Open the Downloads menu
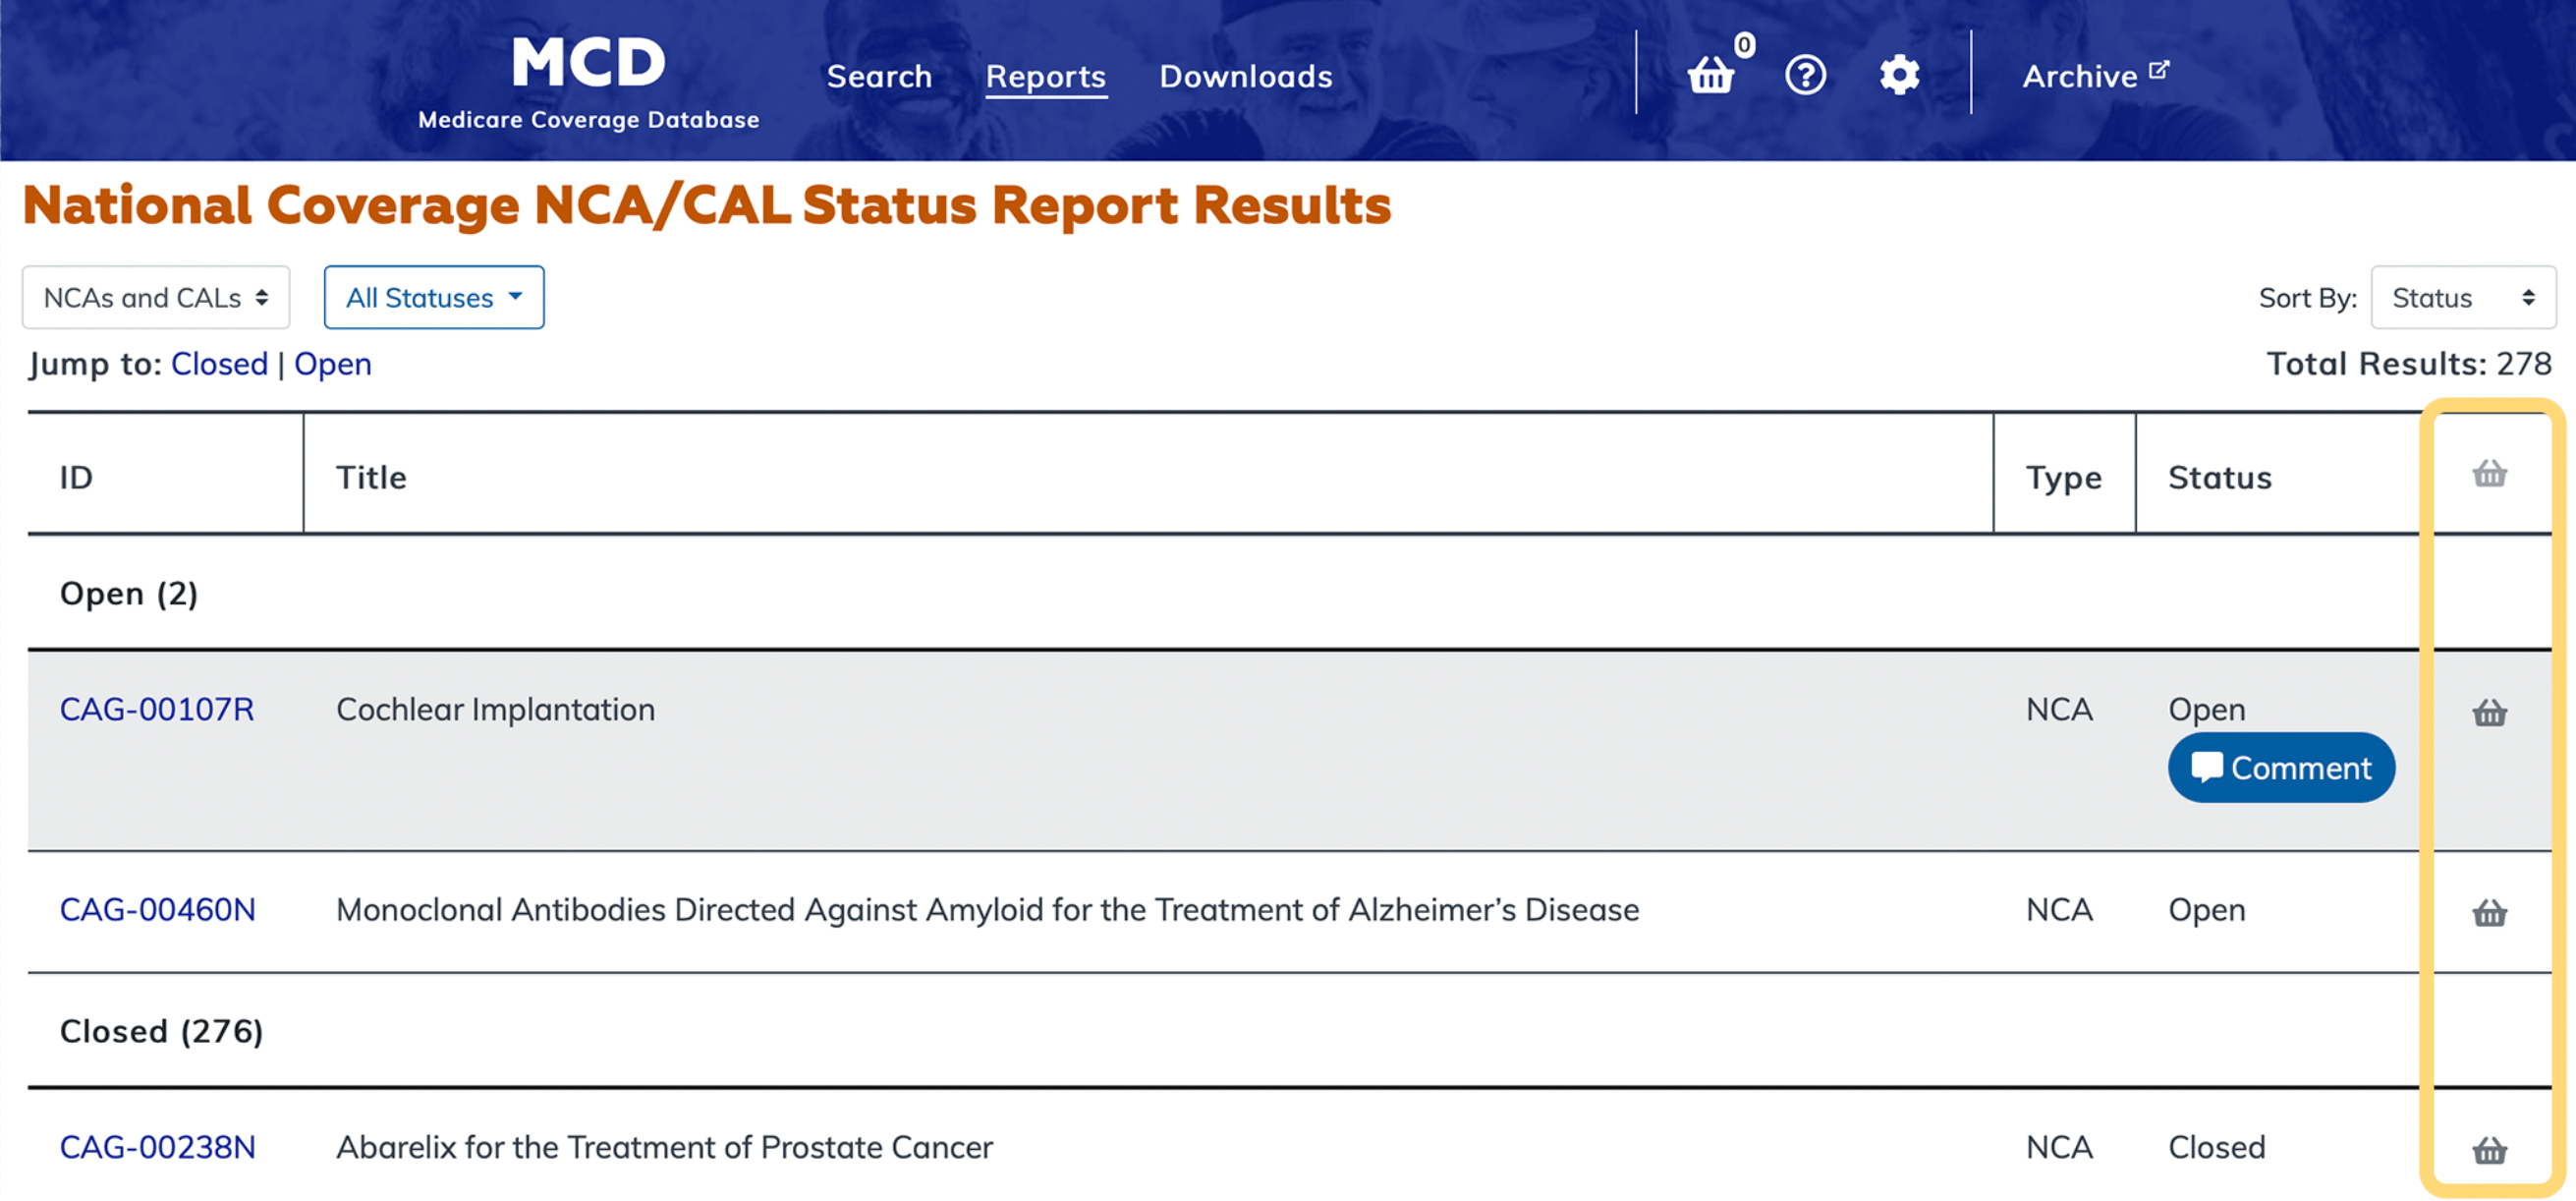Viewport: 2576px width, 1201px height. tap(1245, 76)
